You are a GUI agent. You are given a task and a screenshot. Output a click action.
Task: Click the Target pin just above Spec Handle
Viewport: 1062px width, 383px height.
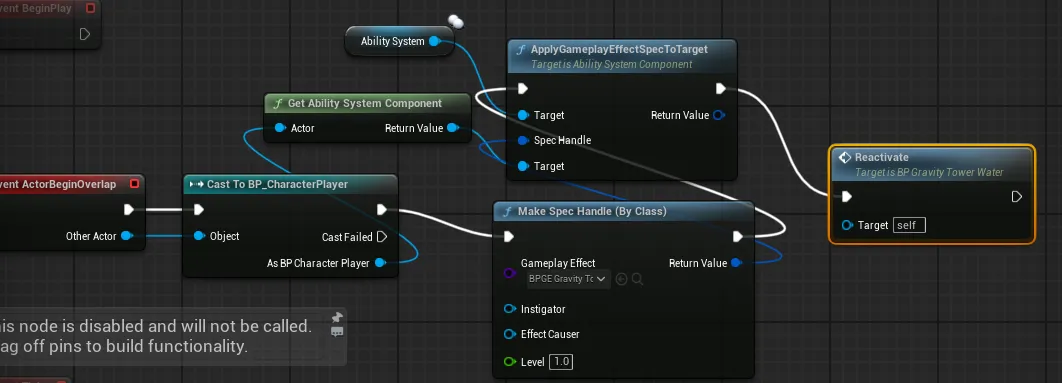[x=522, y=115]
